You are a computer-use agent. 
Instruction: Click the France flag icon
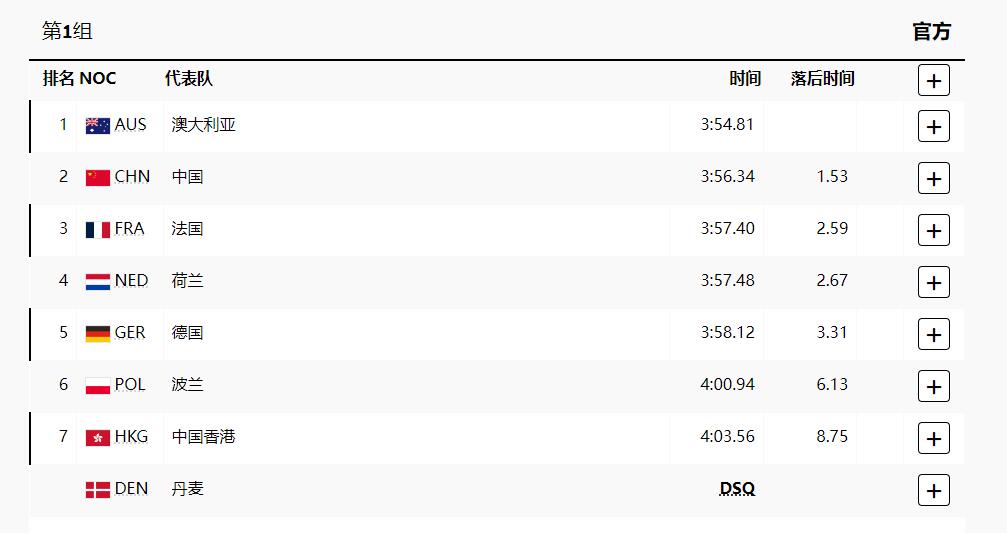[97, 230]
